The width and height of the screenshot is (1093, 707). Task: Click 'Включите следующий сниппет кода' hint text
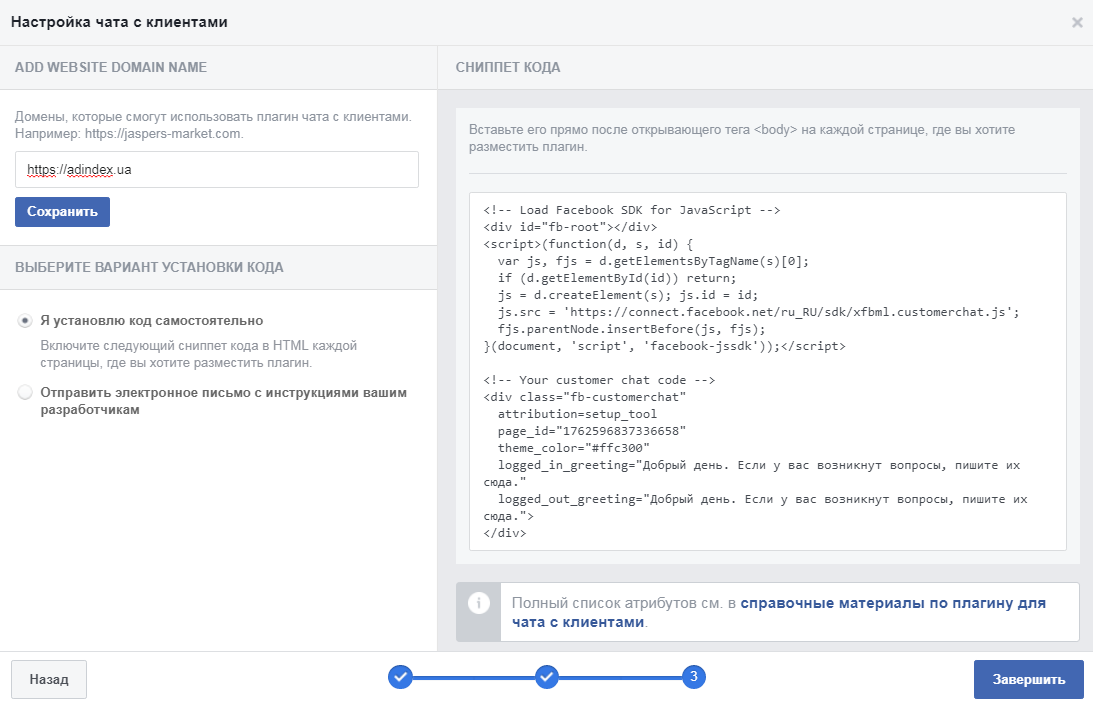tap(199, 354)
